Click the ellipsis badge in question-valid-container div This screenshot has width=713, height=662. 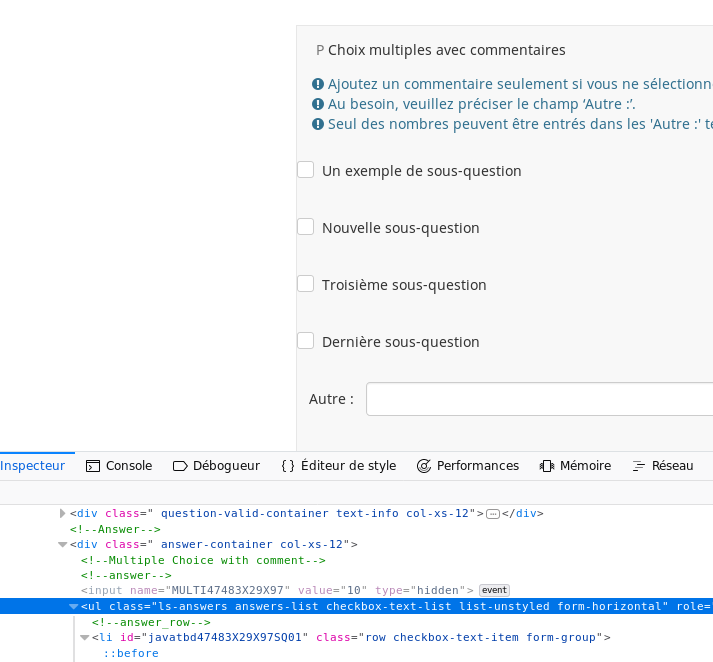[x=492, y=514]
